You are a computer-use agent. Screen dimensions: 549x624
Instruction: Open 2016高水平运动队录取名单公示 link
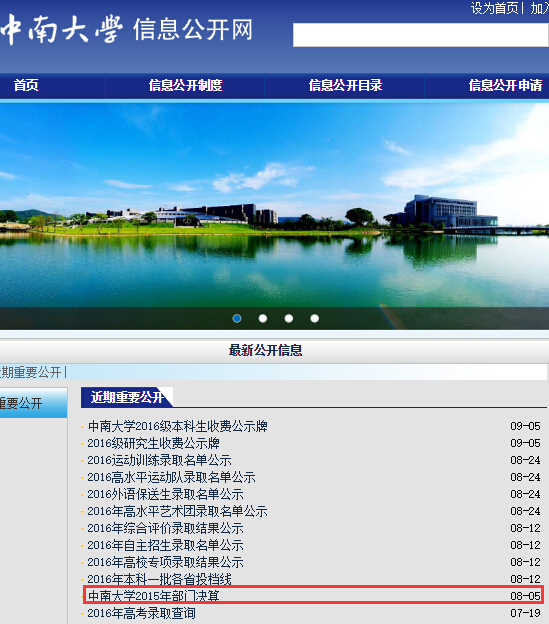tap(171, 477)
